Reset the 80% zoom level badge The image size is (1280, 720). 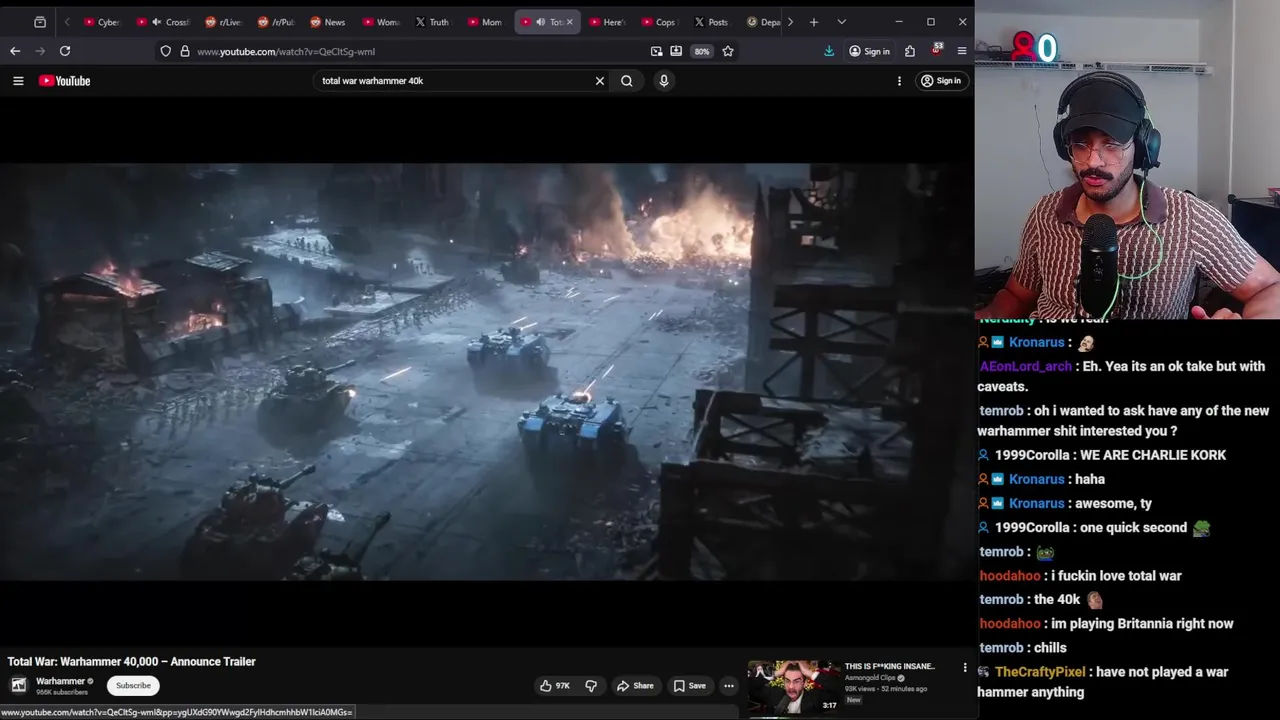702,51
